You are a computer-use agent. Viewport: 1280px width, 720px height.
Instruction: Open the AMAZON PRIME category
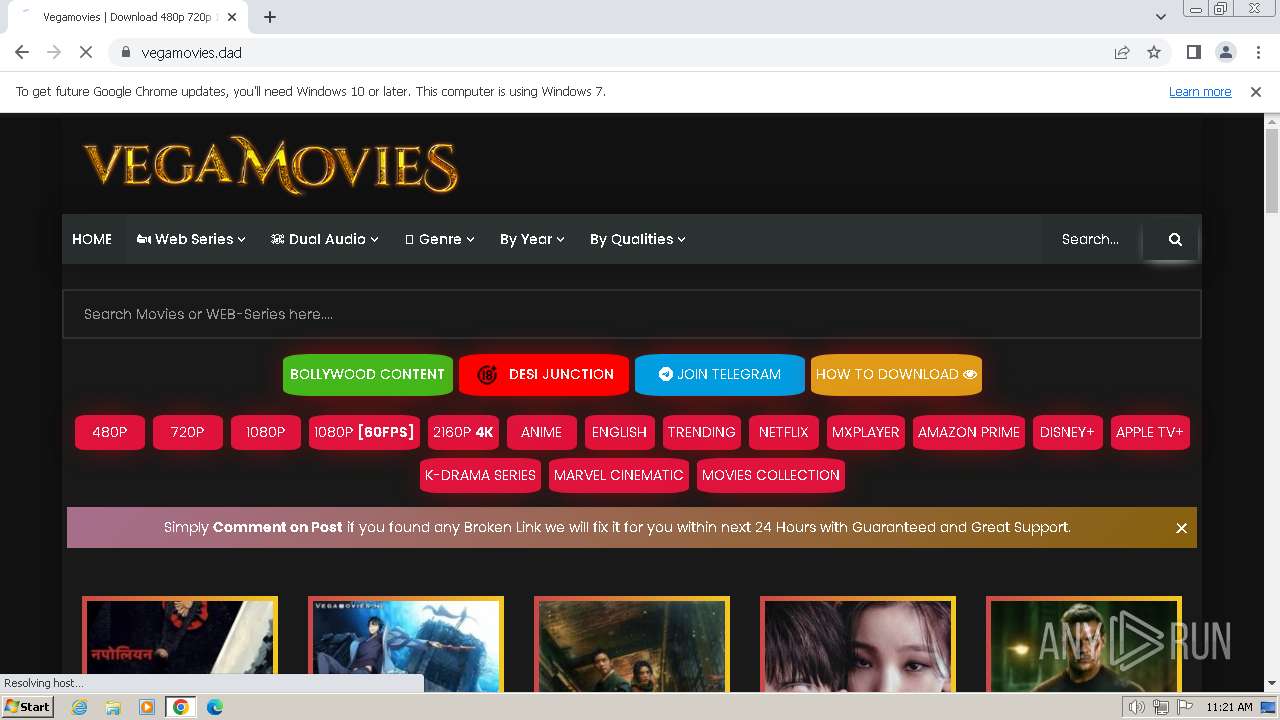(969, 432)
